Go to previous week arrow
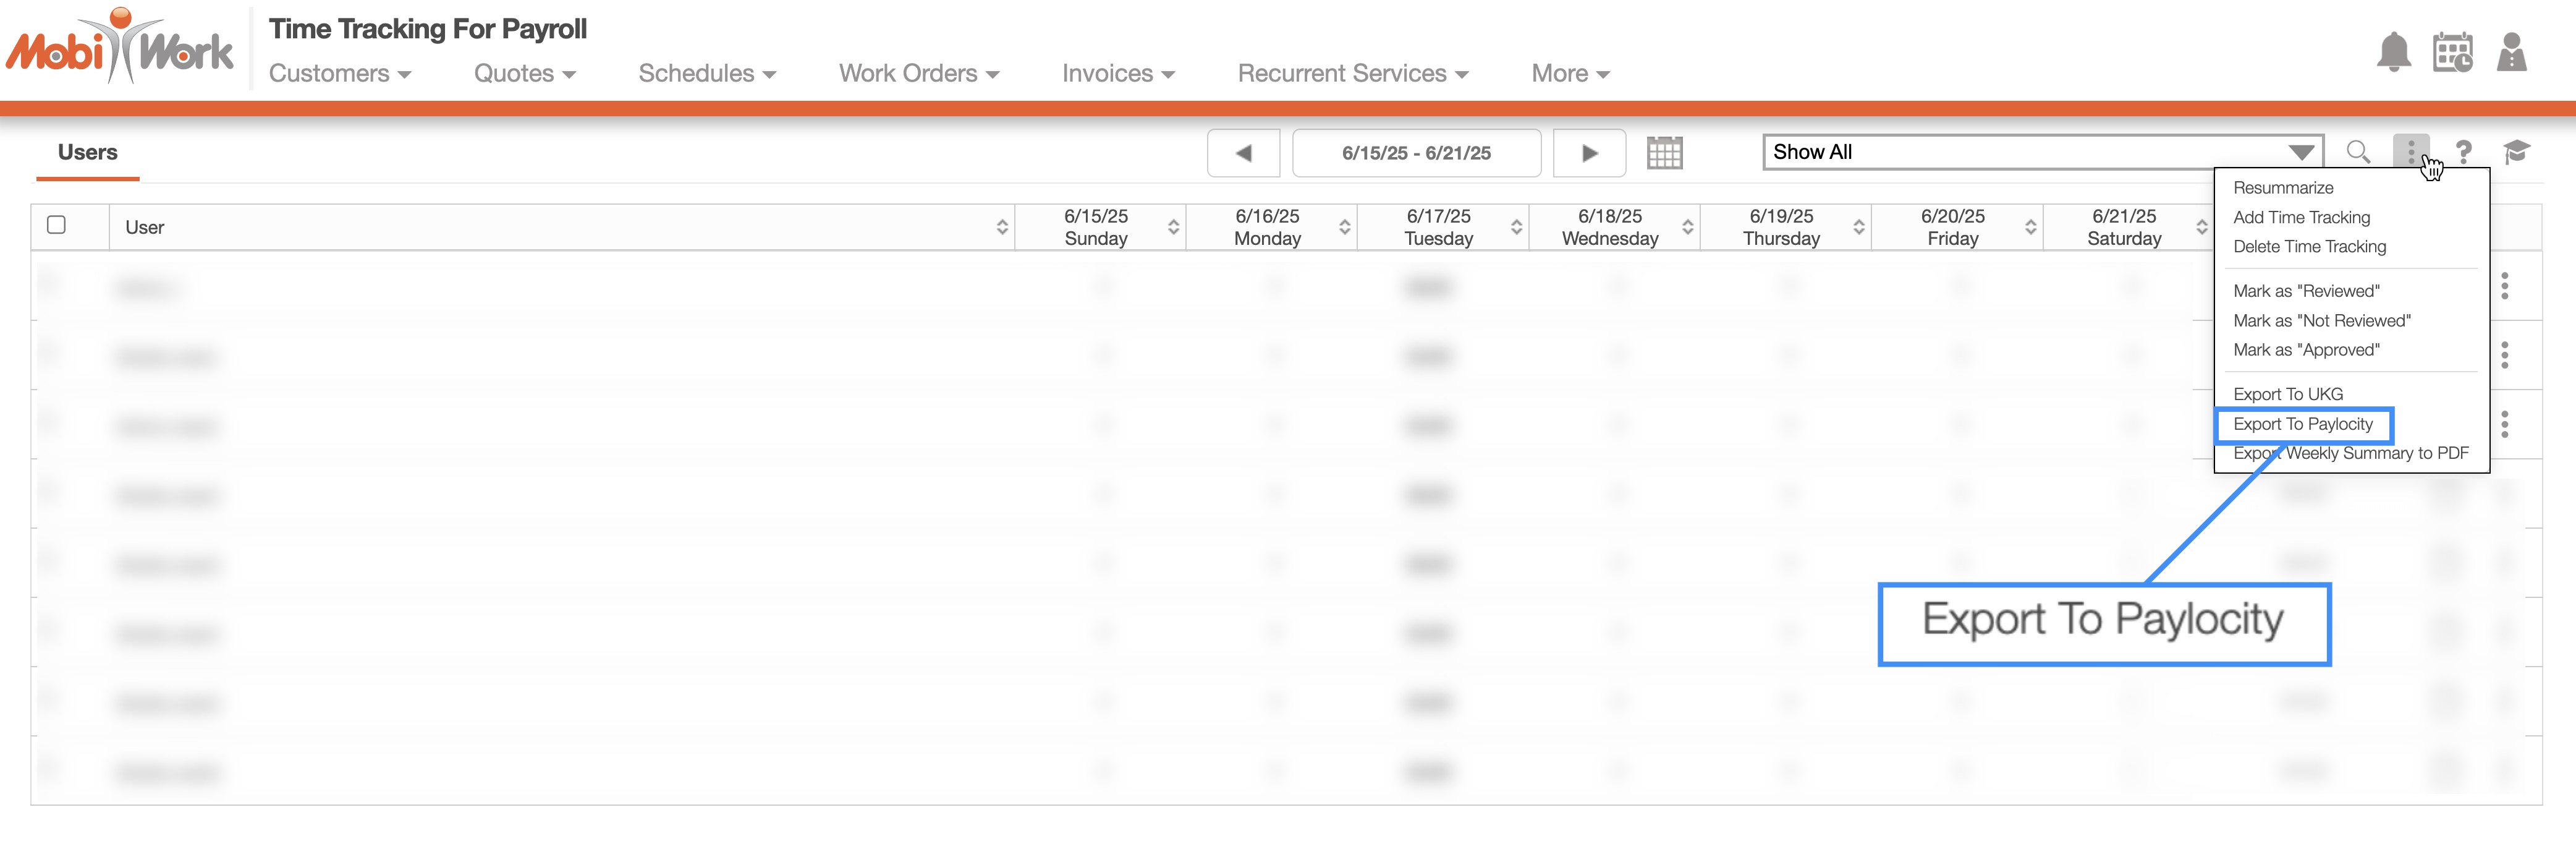This screenshot has height=841, width=2576. pos(1243,153)
